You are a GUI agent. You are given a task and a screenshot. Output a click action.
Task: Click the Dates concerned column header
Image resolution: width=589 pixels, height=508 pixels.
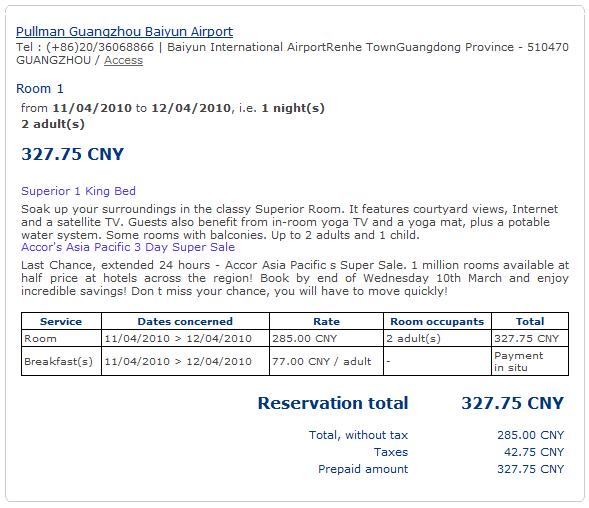(185, 322)
